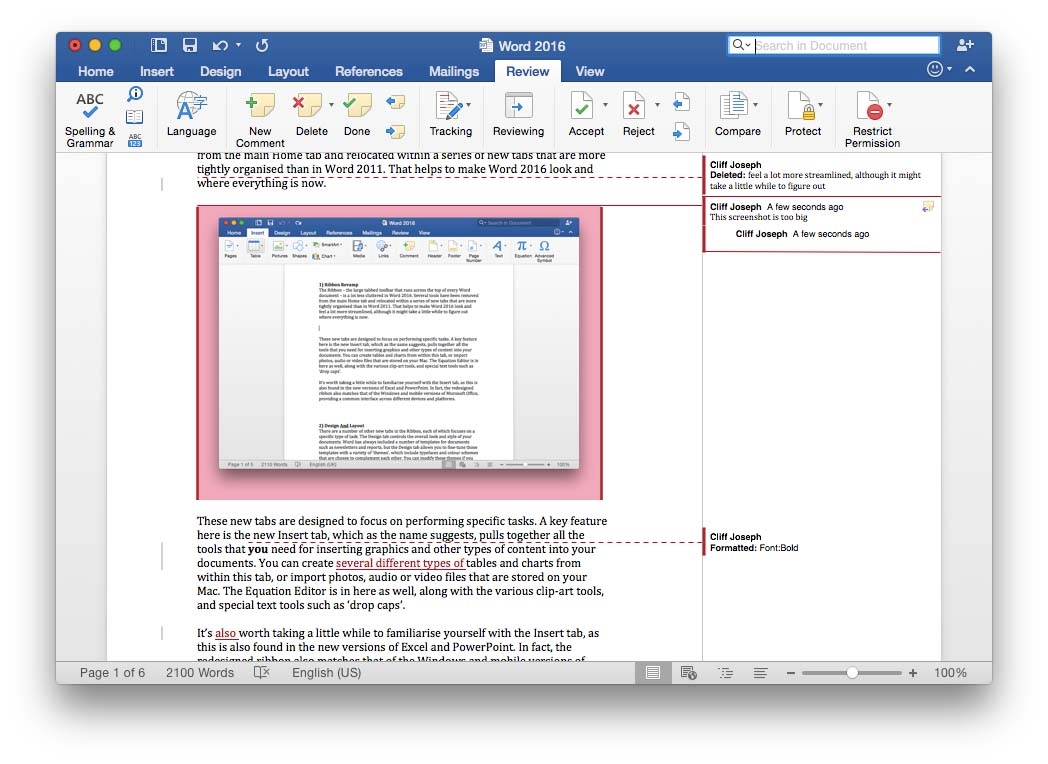Open the Tracking tool
This screenshot has height=764, width=1048.
click(450, 114)
